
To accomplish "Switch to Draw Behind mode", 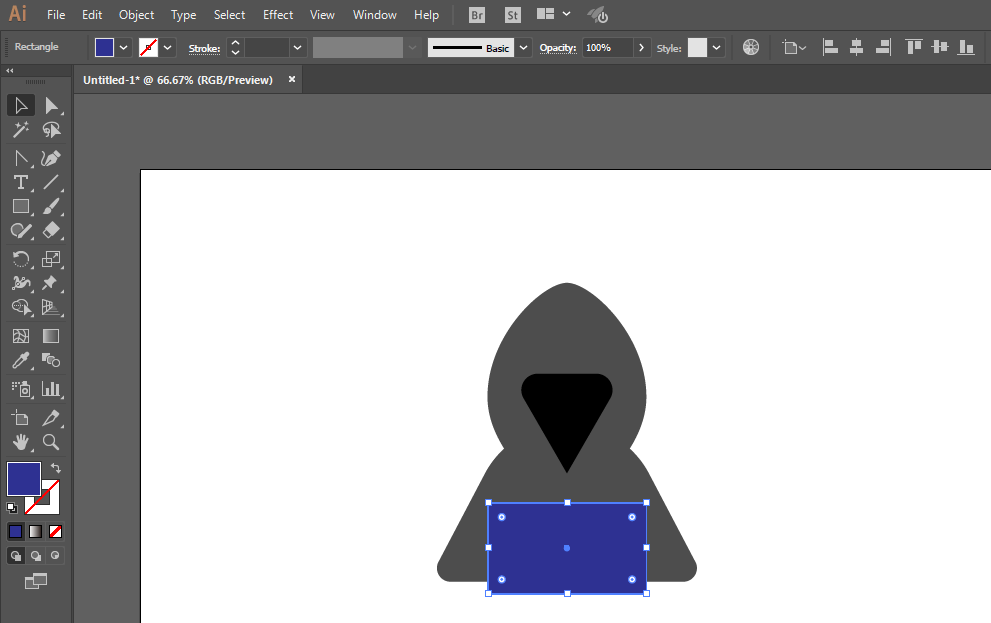I will (36, 555).
